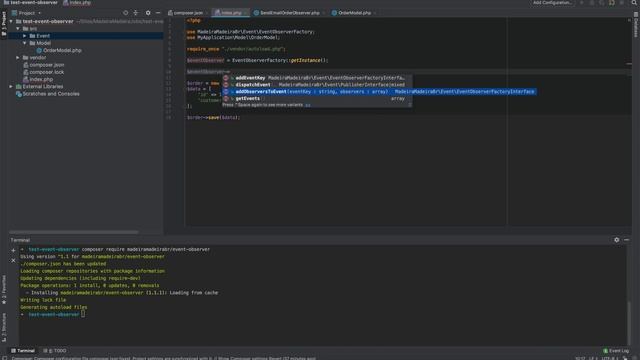Expand the vendor folder
The image size is (640, 360).
coord(18,58)
